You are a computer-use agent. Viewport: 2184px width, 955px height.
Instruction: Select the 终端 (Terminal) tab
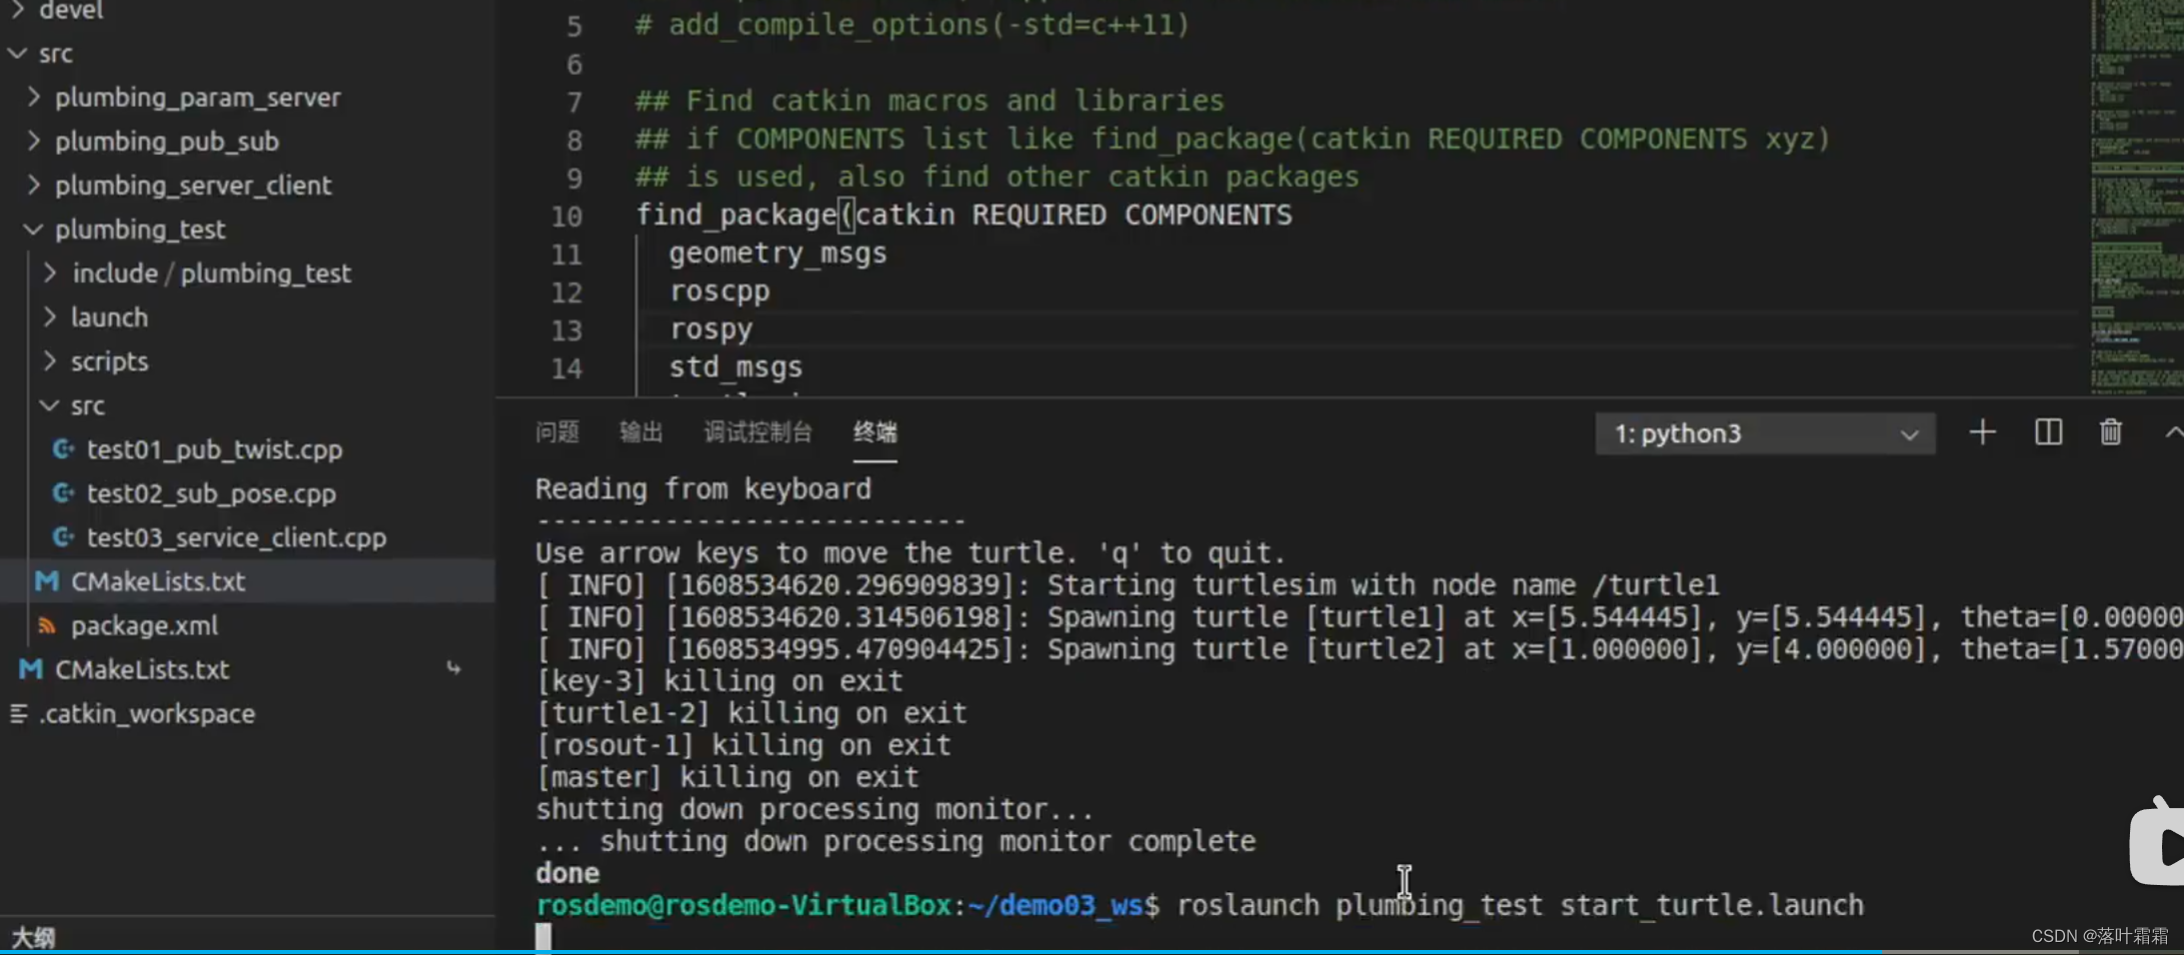[x=875, y=432]
